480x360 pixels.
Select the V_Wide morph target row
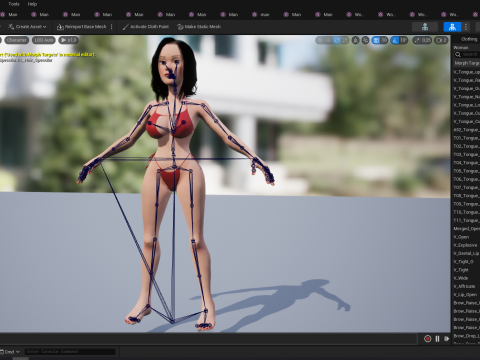[x=466, y=278]
